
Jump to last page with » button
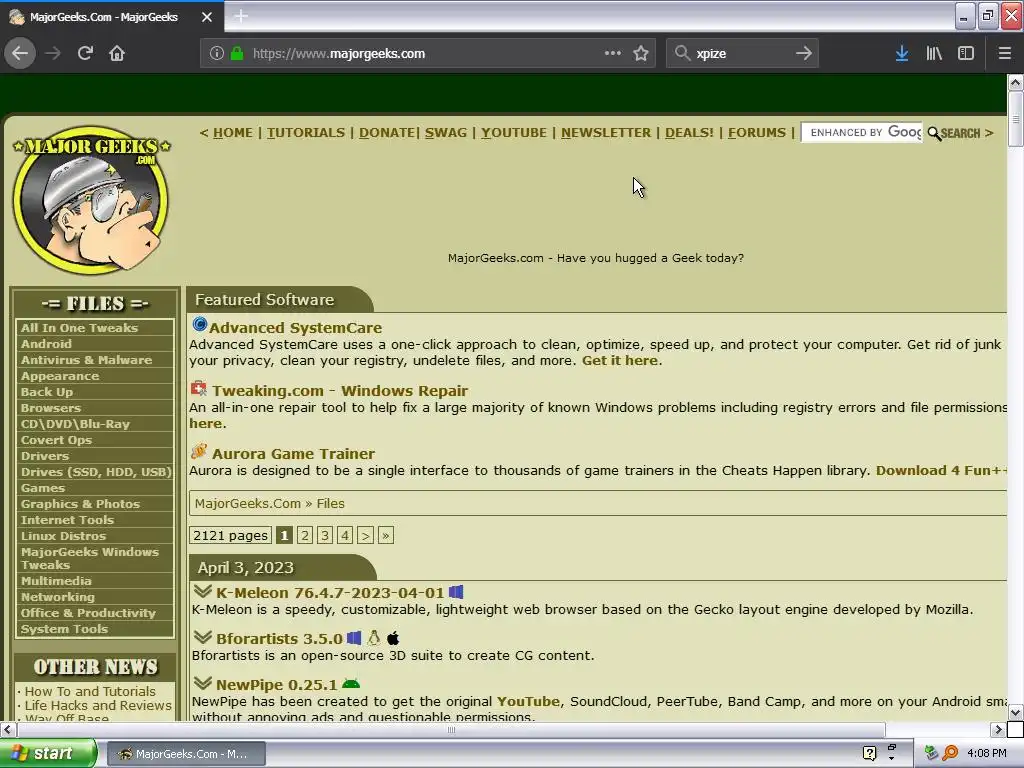coord(385,536)
